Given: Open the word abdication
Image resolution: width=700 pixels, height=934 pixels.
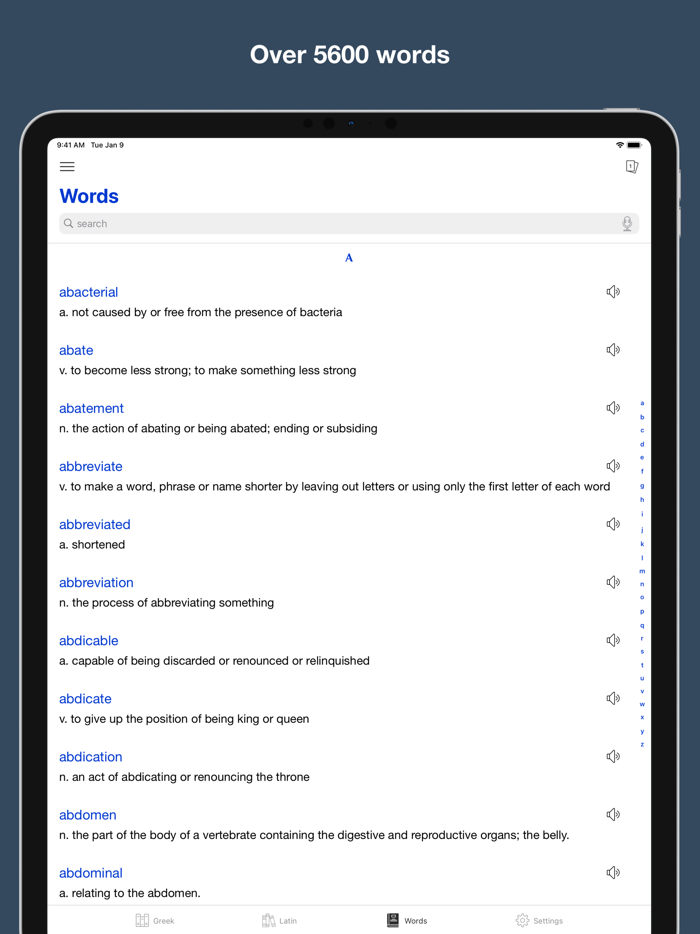Looking at the screenshot, I should pyautogui.click(x=91, y=756).
